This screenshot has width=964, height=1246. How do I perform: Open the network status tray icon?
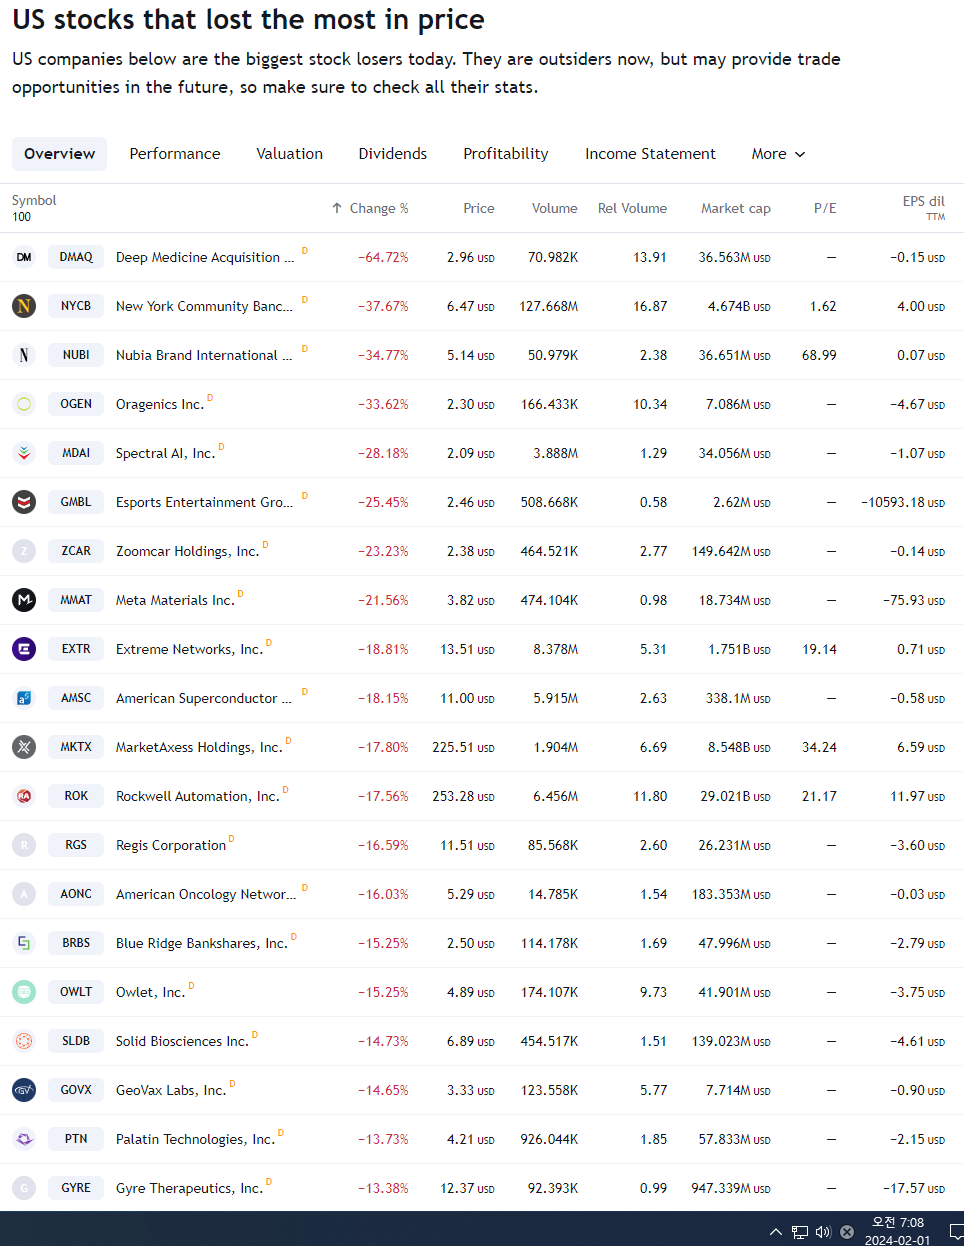coord(800,1232)
